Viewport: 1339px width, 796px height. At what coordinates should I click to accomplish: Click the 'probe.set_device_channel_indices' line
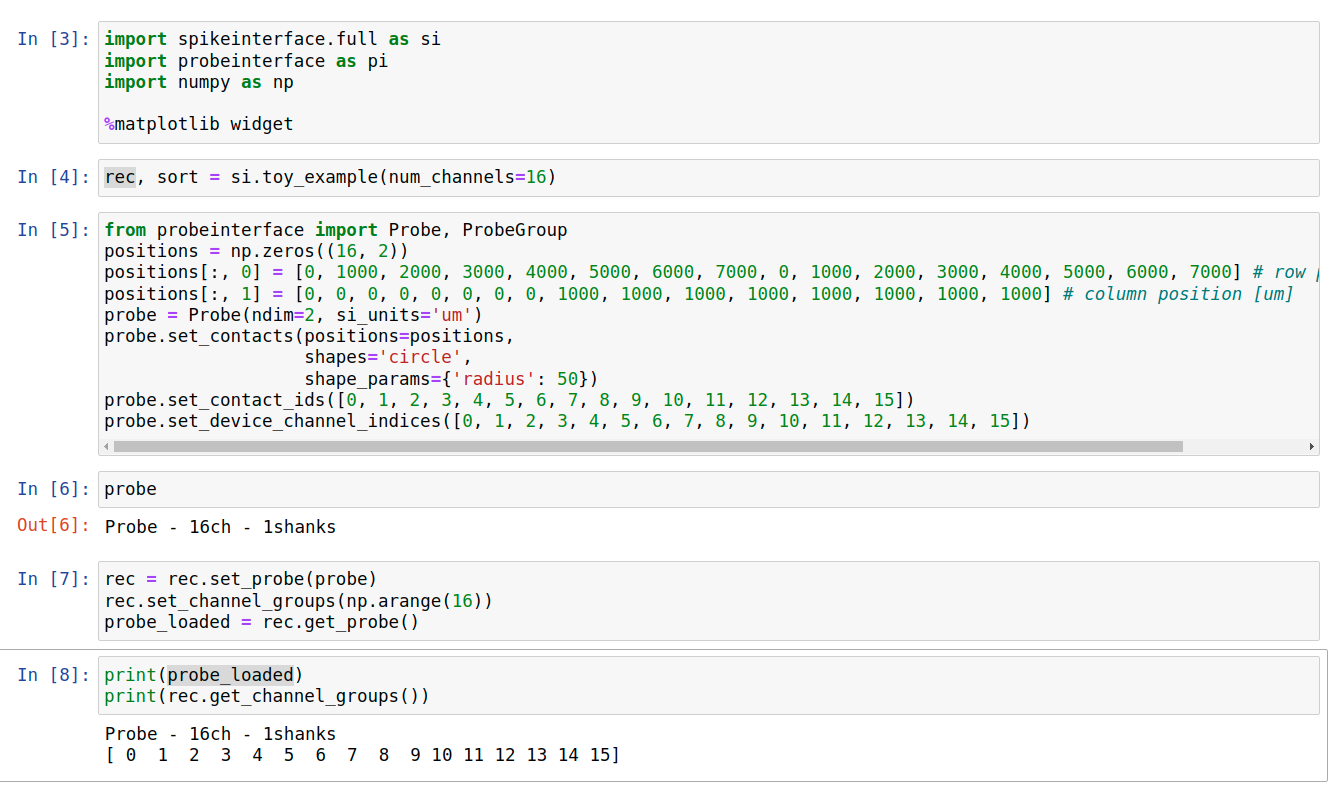tap(567, 421)
